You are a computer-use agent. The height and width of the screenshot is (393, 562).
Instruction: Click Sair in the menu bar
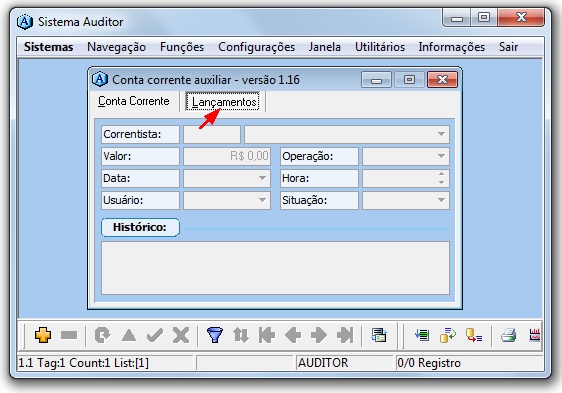click(508, 47)
